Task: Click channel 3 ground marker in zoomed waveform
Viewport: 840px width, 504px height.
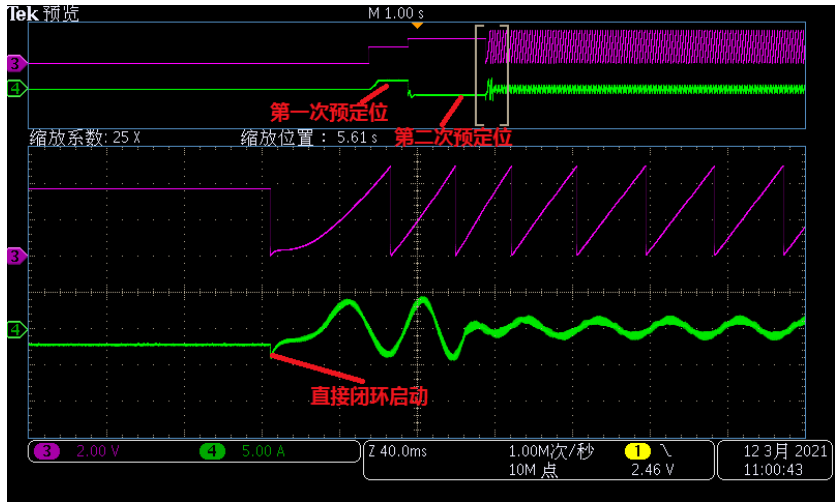Action: tap(15, 257)
